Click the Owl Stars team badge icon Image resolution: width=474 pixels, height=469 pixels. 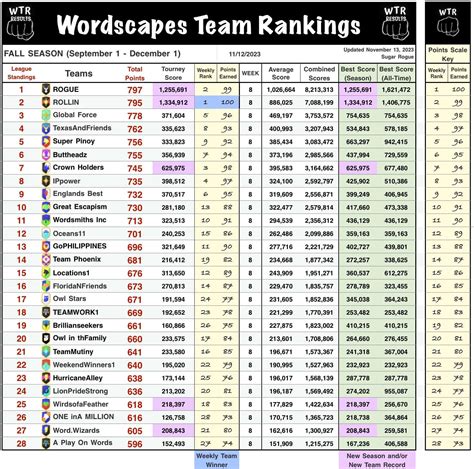coord(46,299)
